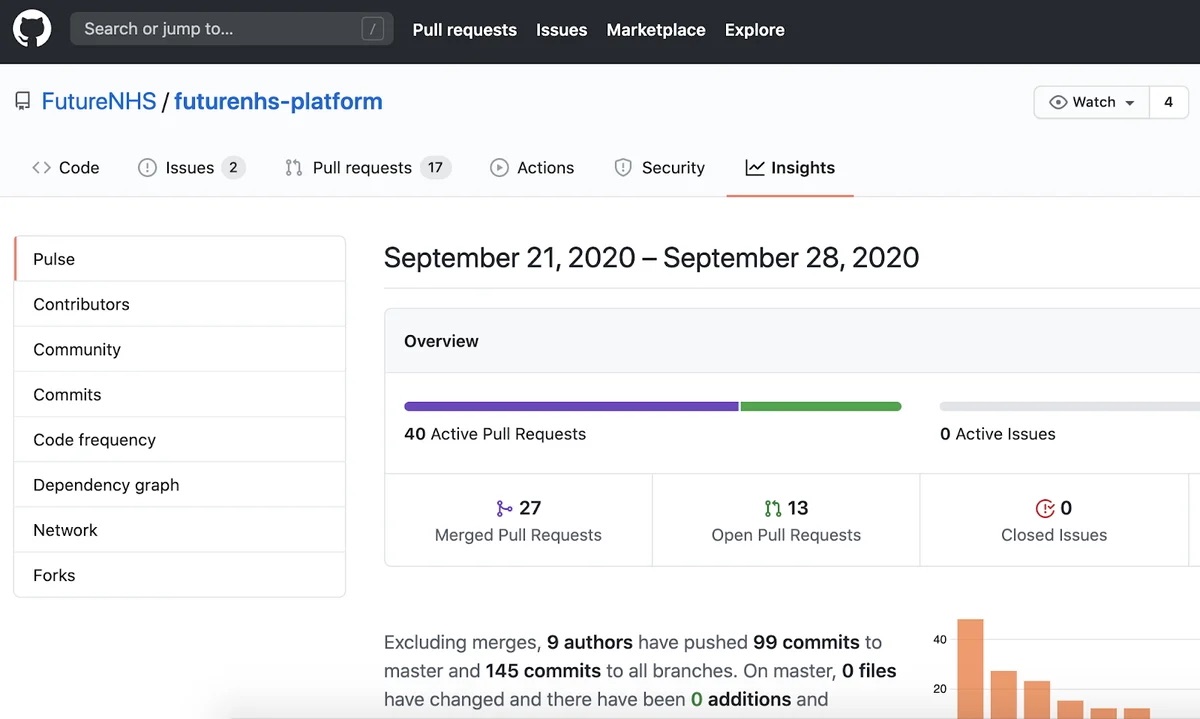Image resolution: width=1200 pixels, height=719 pixels.
Task: Switch to the Code tab
Action: [66, 168]
